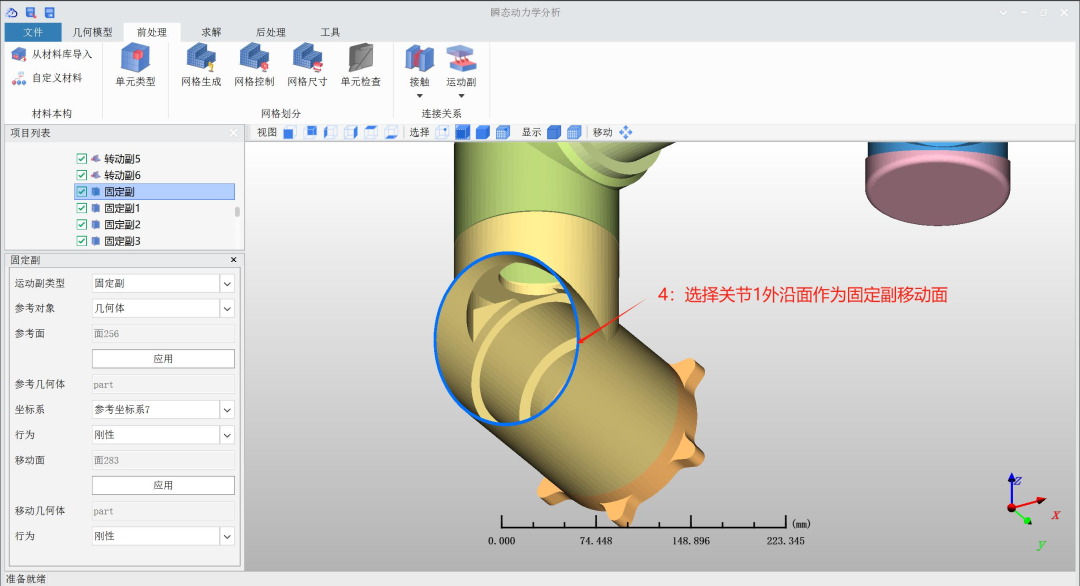Switch to the 后处理 tab
This screenshot has width=1080, height=586.
point(271,32)
